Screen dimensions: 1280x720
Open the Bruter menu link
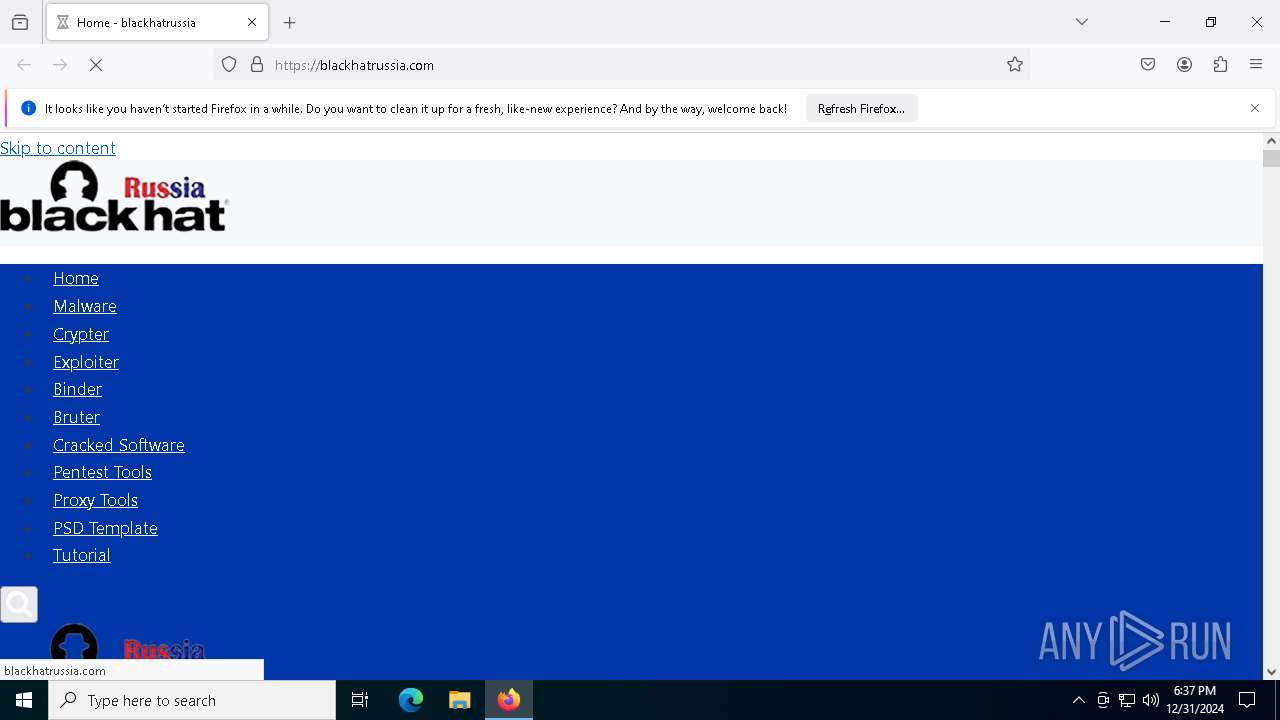(77, 417)
